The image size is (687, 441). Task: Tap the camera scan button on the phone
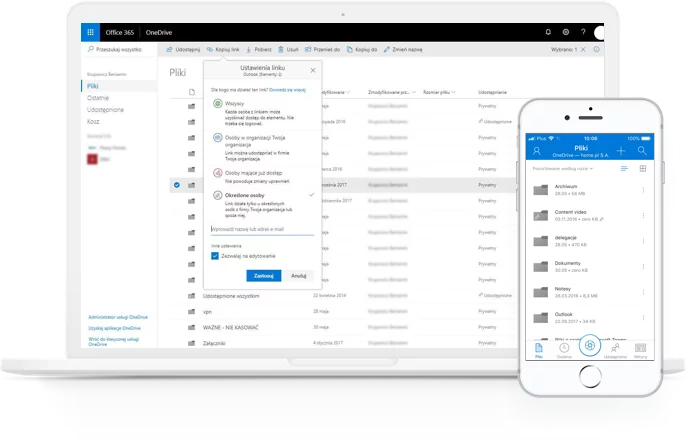pyautogui.click(x=590, y=345)
